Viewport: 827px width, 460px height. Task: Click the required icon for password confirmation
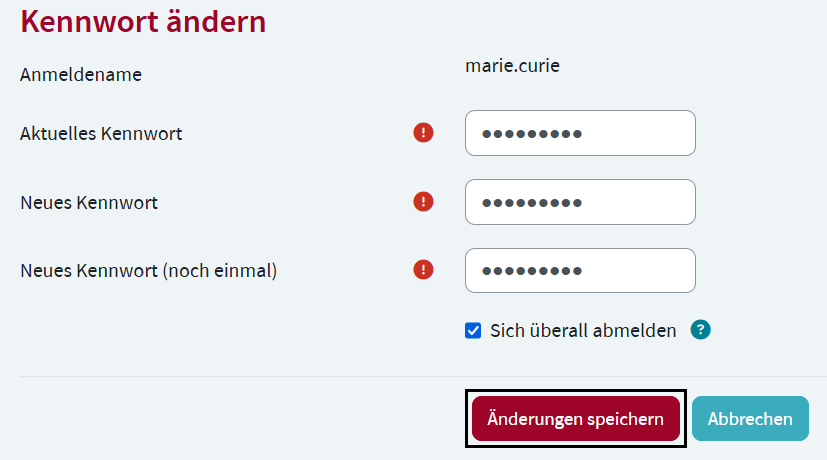tap(424, 270)
